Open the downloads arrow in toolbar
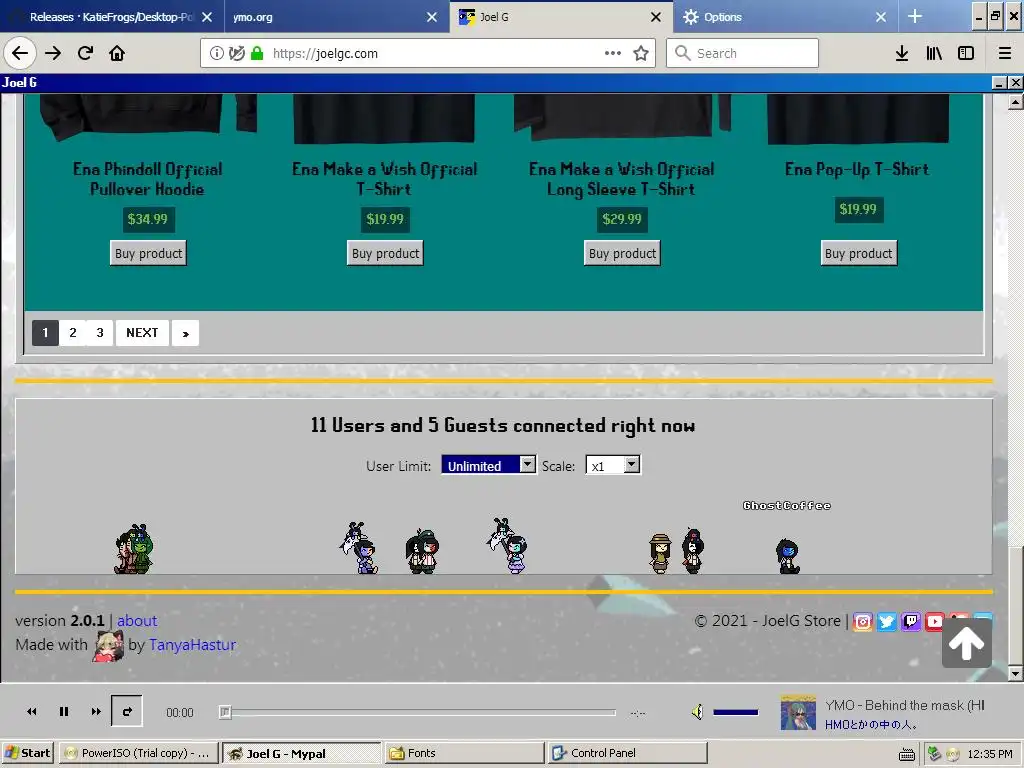Screen dimensions: 1024x768 [902, 53]
